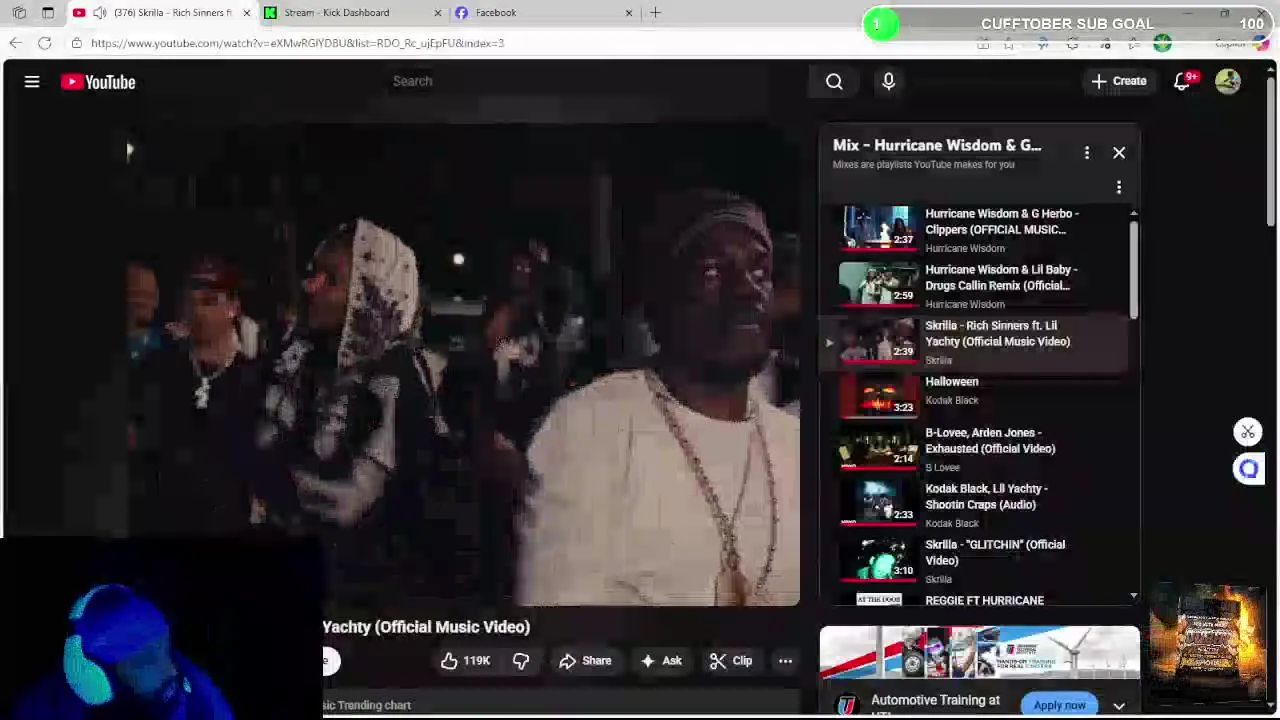This screenshot has height=720, width=1280.
Task: Expand the Automotive Training ad chevron
Action: (1119, 705)
